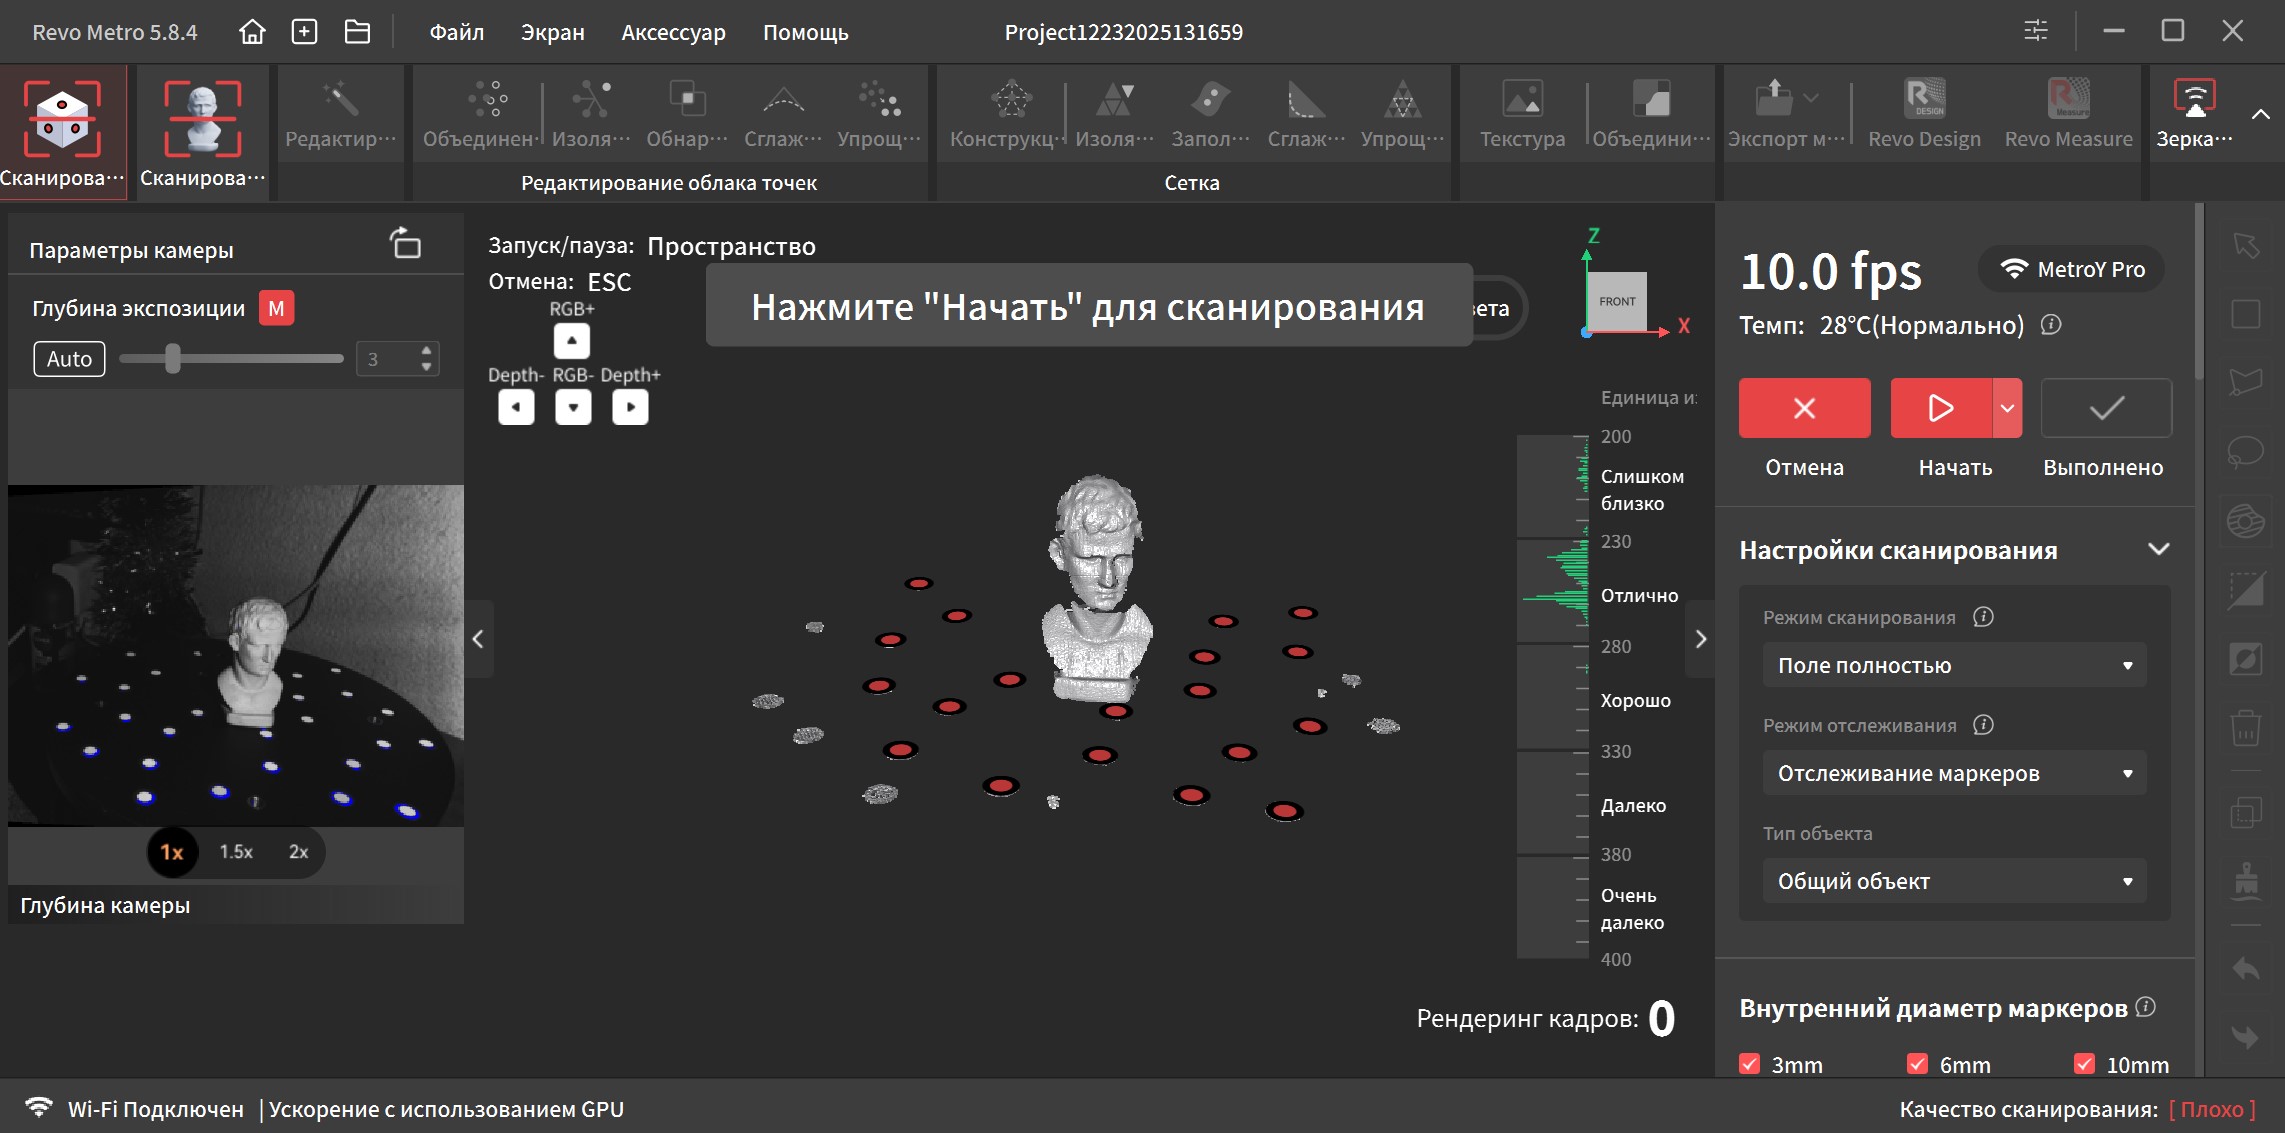Screen dimensions: 2285x1133
Task: Click info icon next to temperature
Action: [x=2051, y=325]
